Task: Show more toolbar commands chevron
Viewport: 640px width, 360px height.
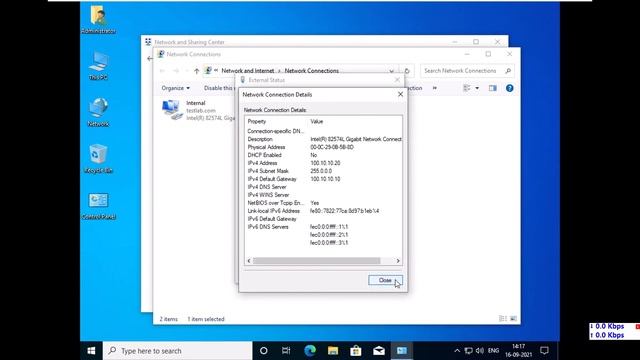Action: (x=435, y=88)
